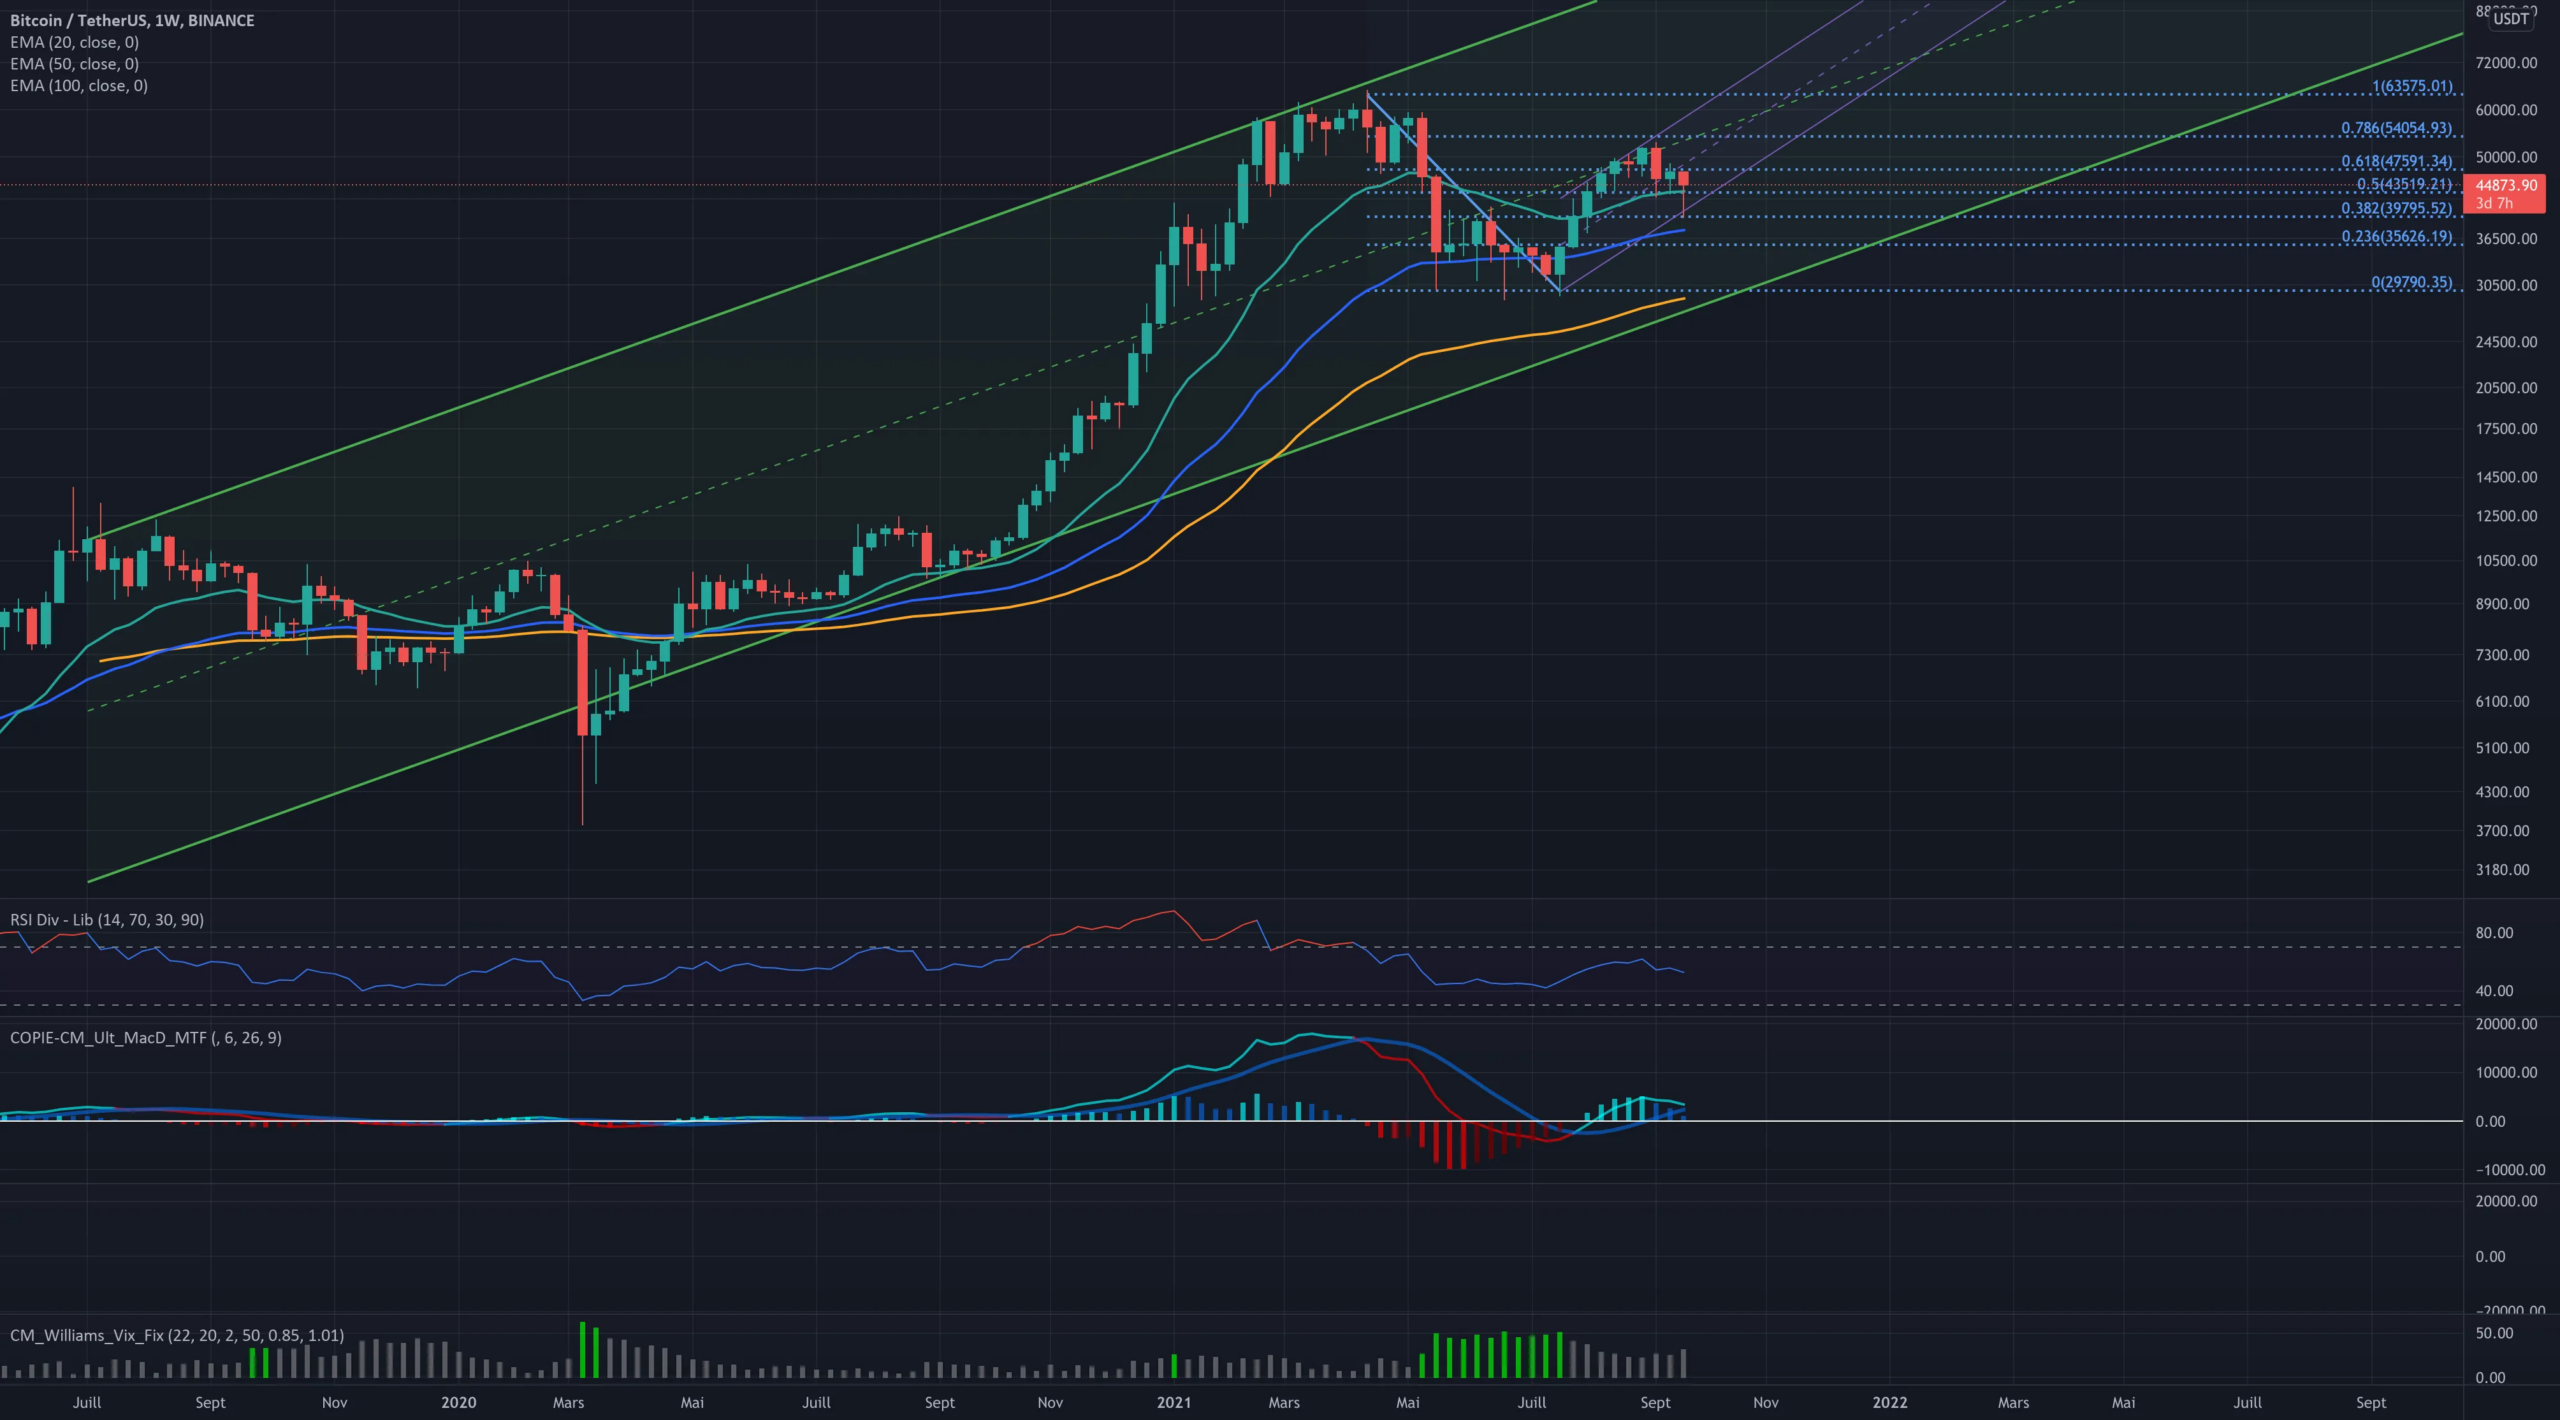Select the orange EMA 100 line end

(1684, 299)
